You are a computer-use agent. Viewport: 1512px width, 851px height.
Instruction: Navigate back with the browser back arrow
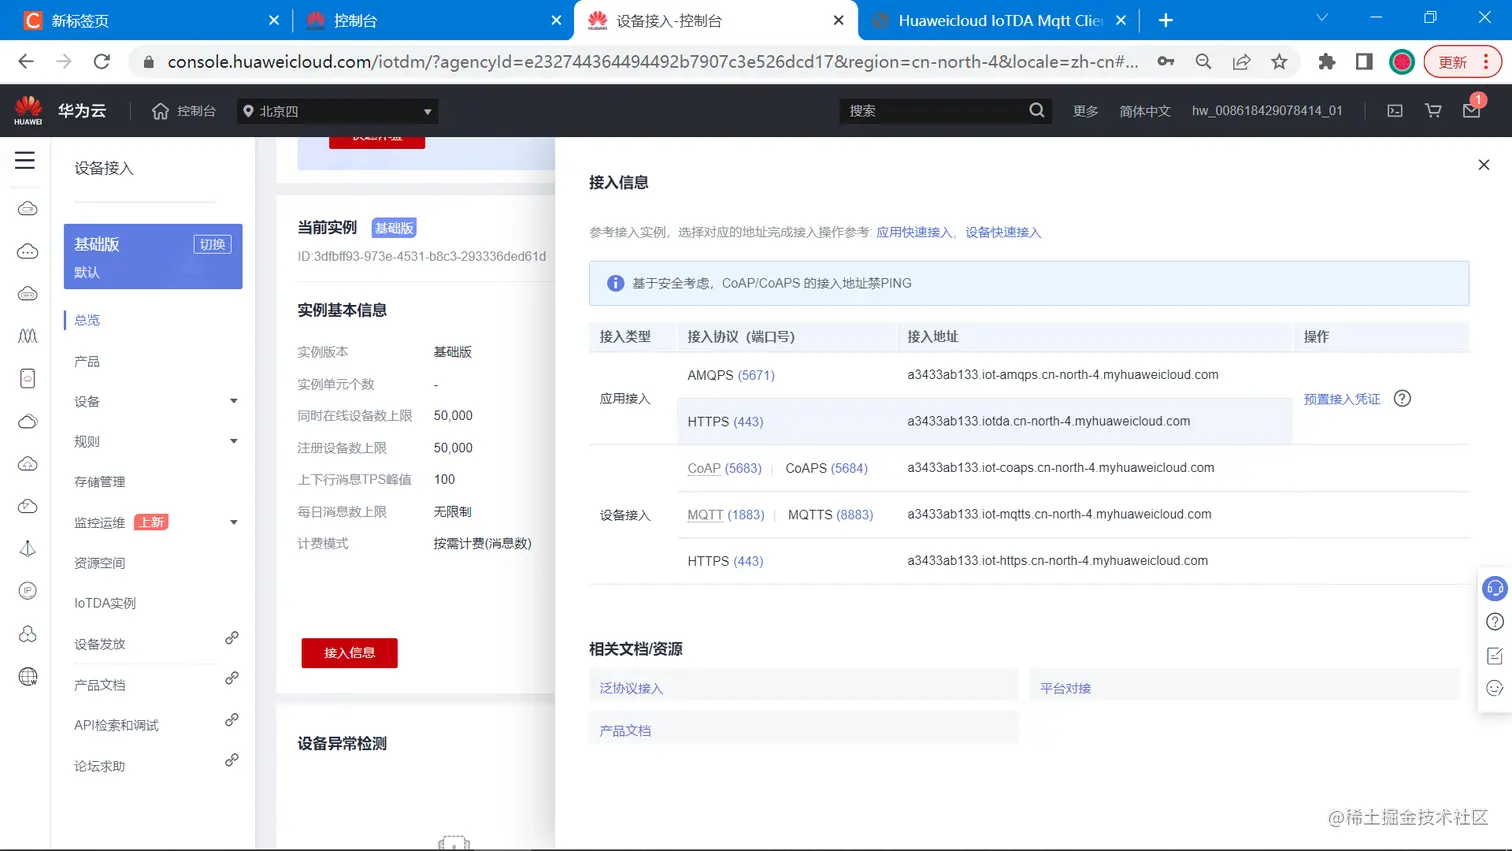[x=26, y=62]
